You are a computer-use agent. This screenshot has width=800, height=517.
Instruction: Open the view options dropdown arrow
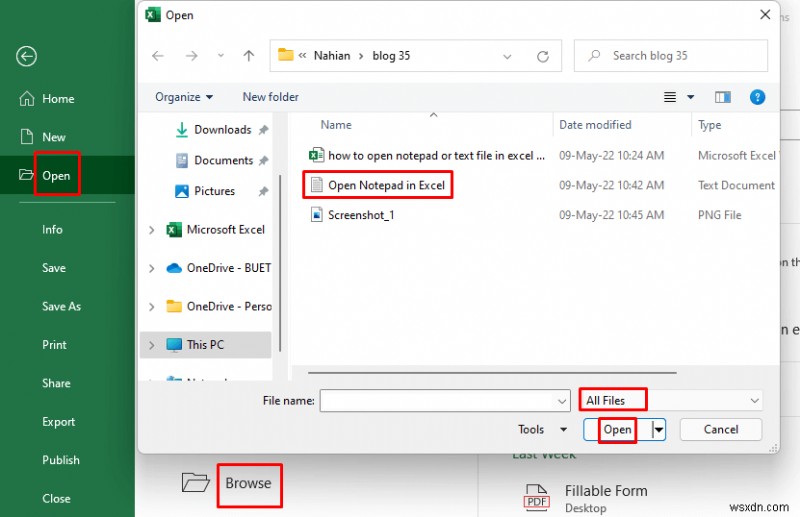(x=690, y=97)
